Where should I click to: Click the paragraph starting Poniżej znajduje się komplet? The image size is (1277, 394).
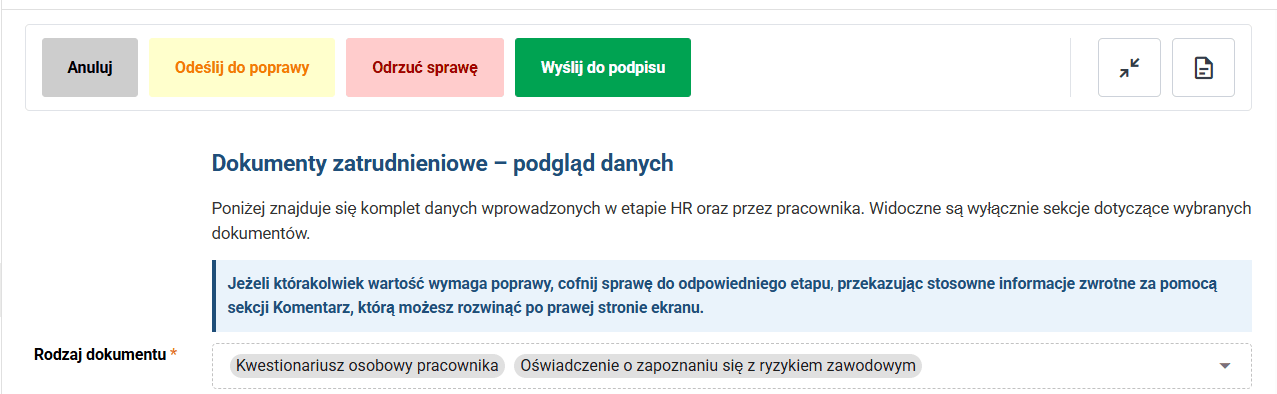coord(732,221)
